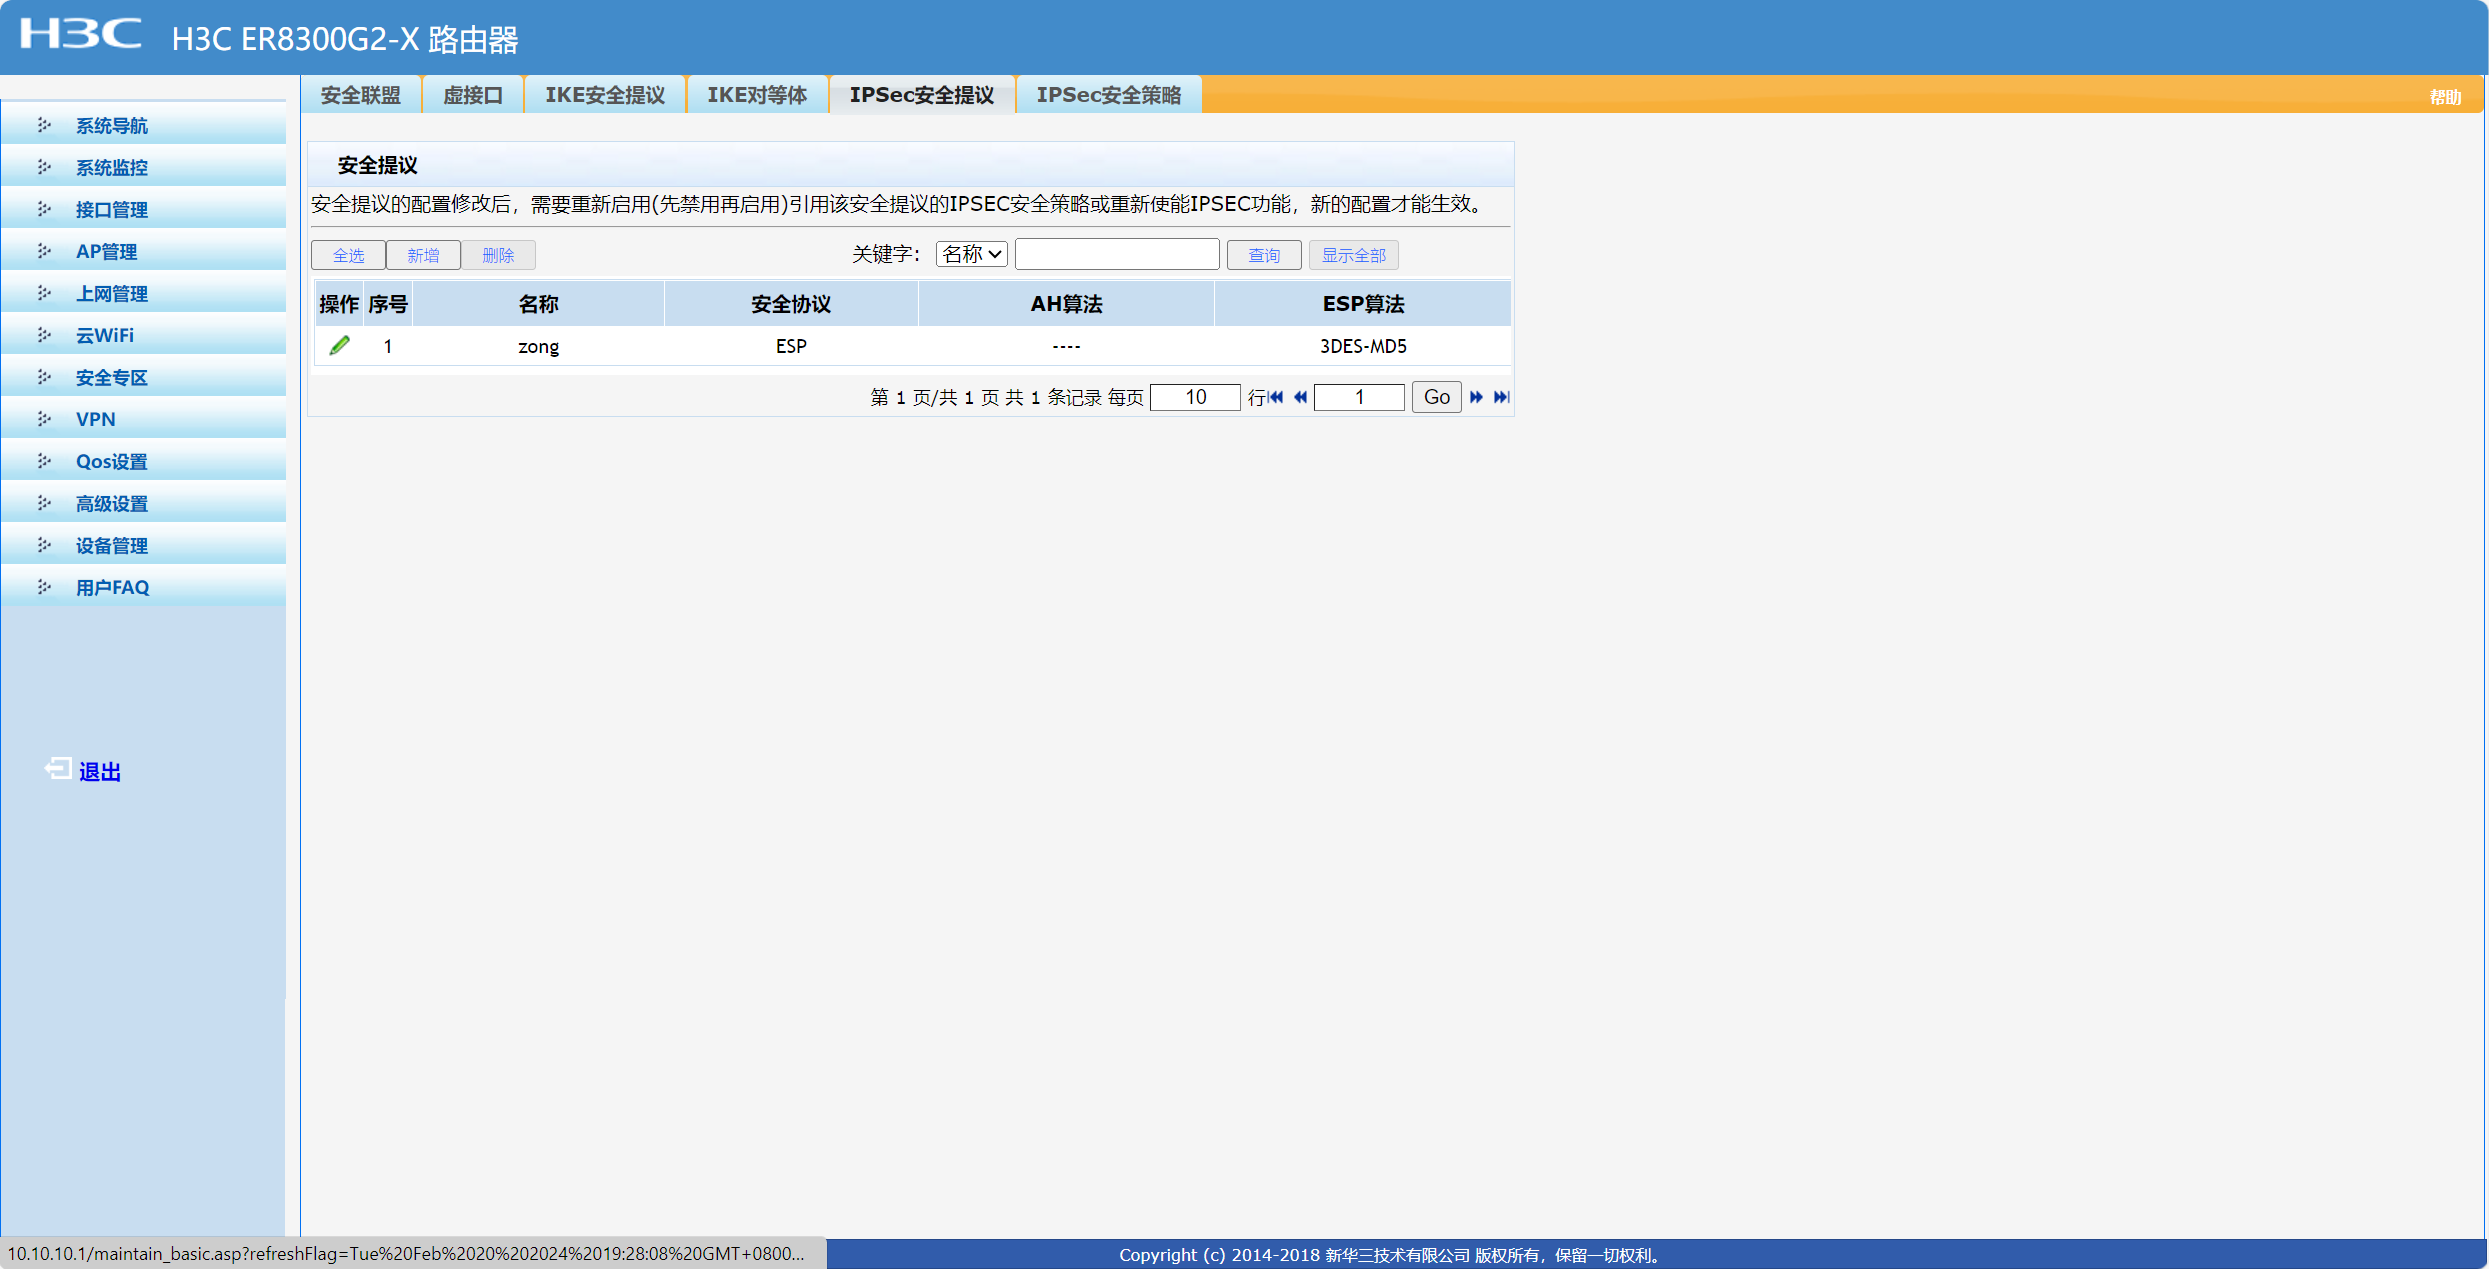Viewport: 2489px width, 1269px height.
Task: Go to first page using pagination arrow
Action: (1276, 397)
